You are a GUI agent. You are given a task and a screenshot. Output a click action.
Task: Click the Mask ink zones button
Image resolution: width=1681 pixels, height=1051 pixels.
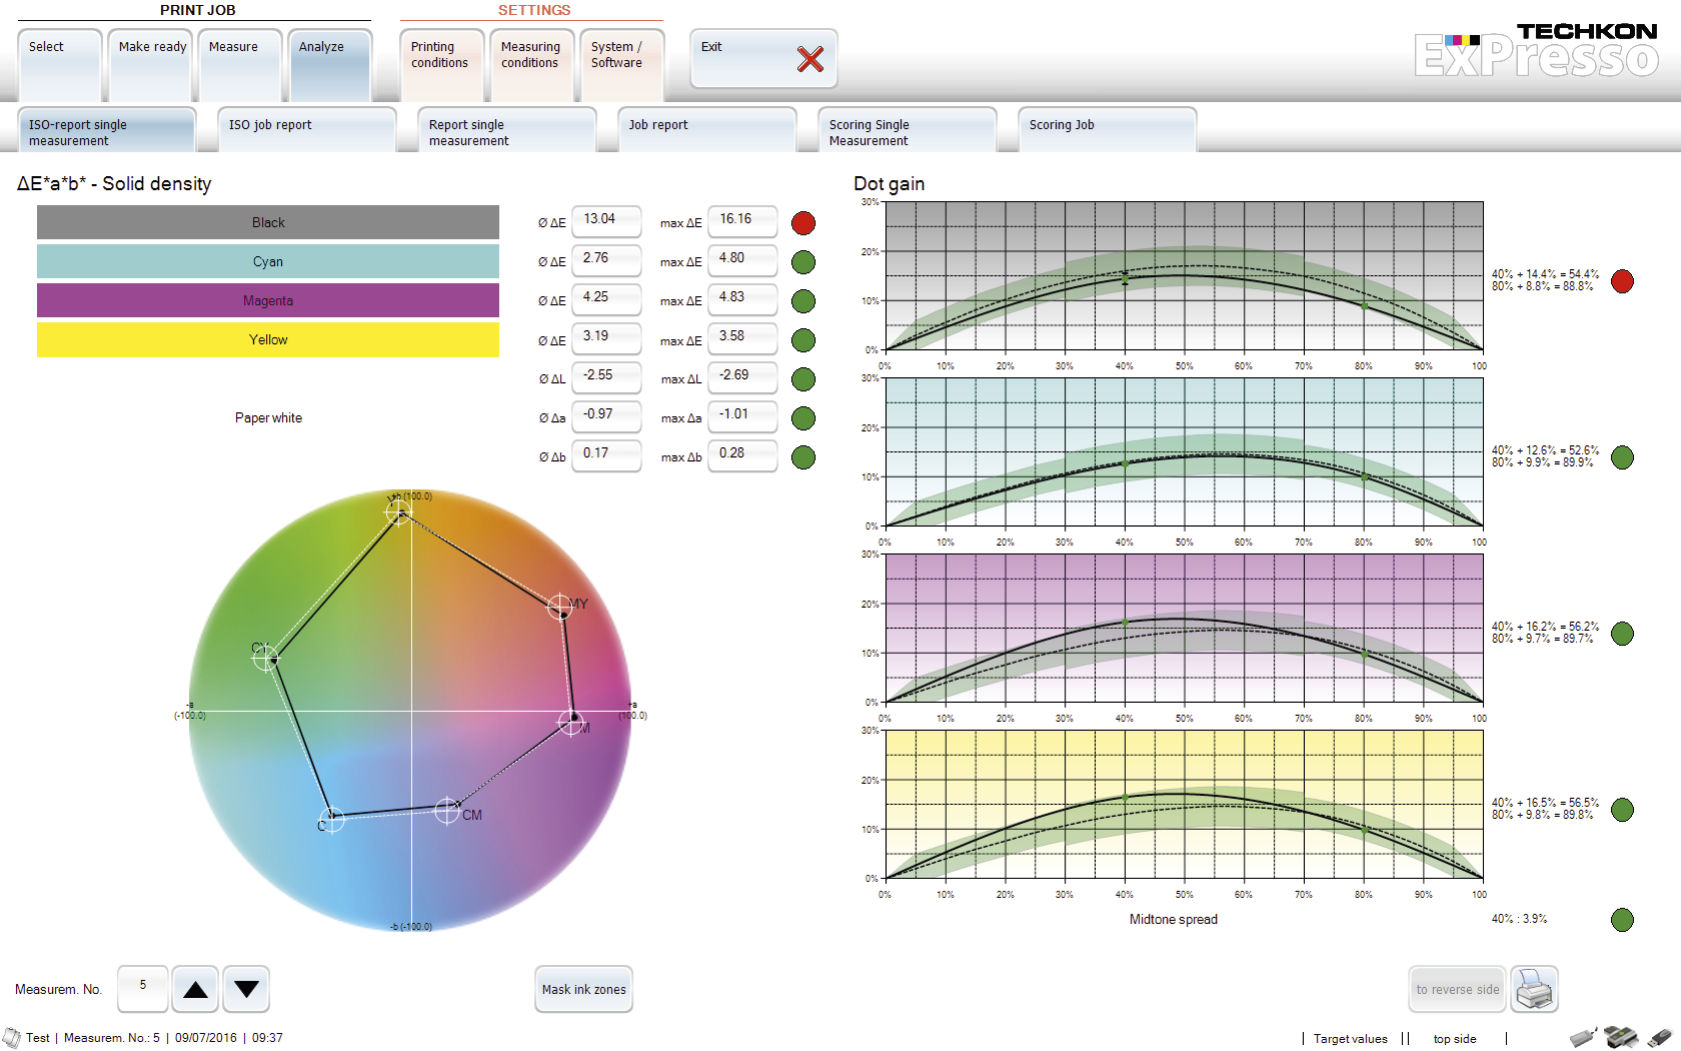[584, 990]
